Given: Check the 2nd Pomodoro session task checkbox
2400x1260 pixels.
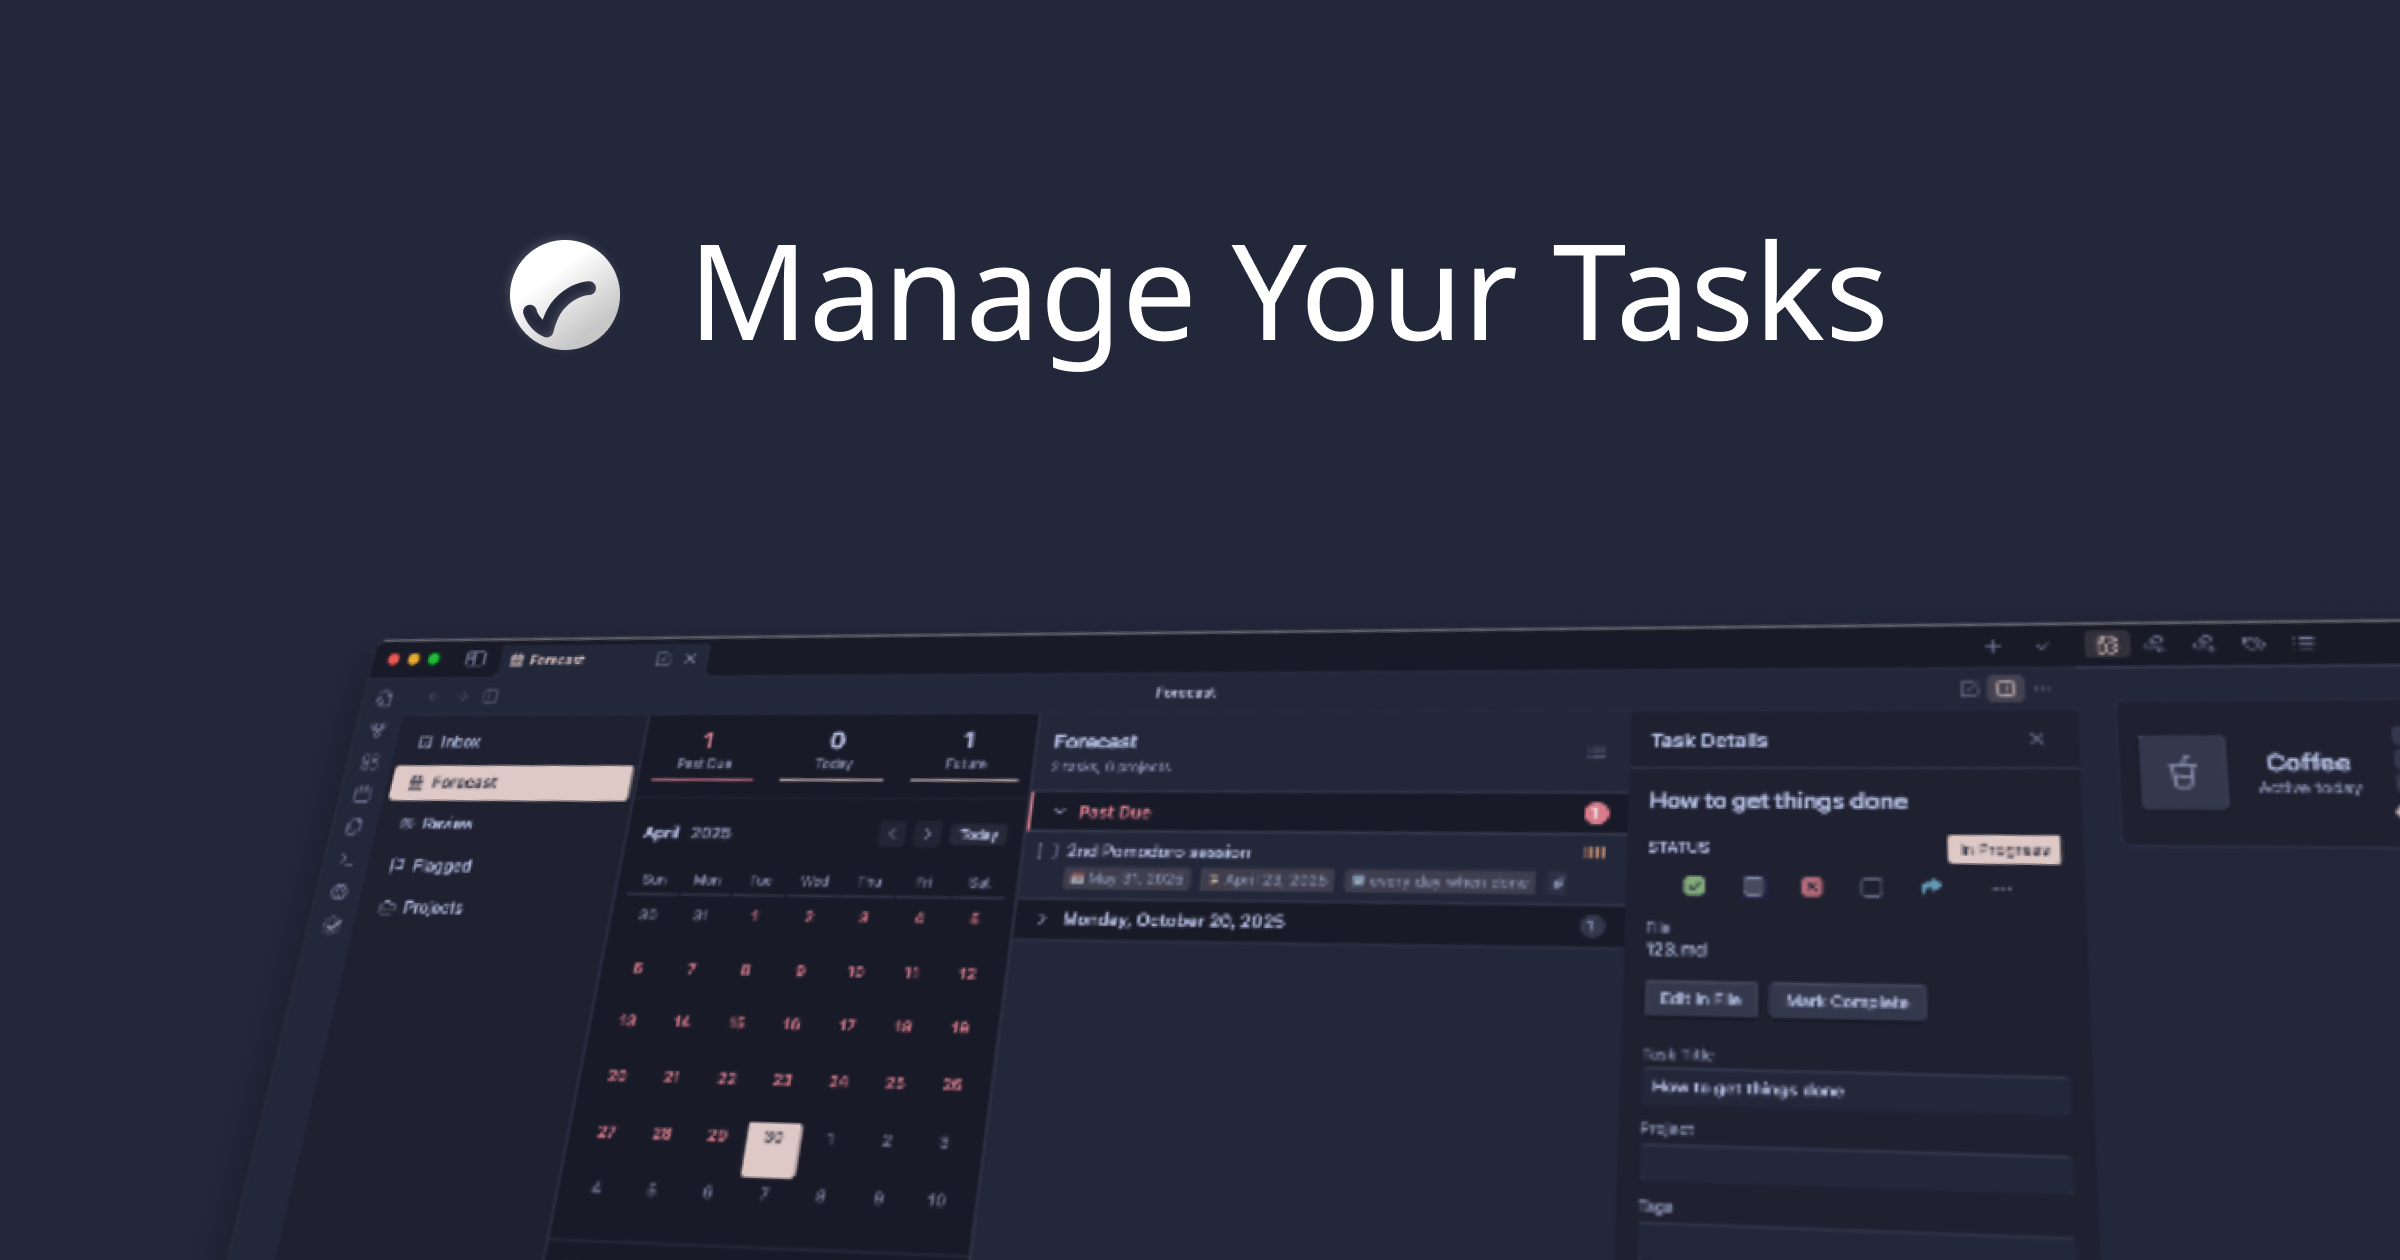Looking at the screenshot, I should pyautogui.click(x=1047, y=851).
